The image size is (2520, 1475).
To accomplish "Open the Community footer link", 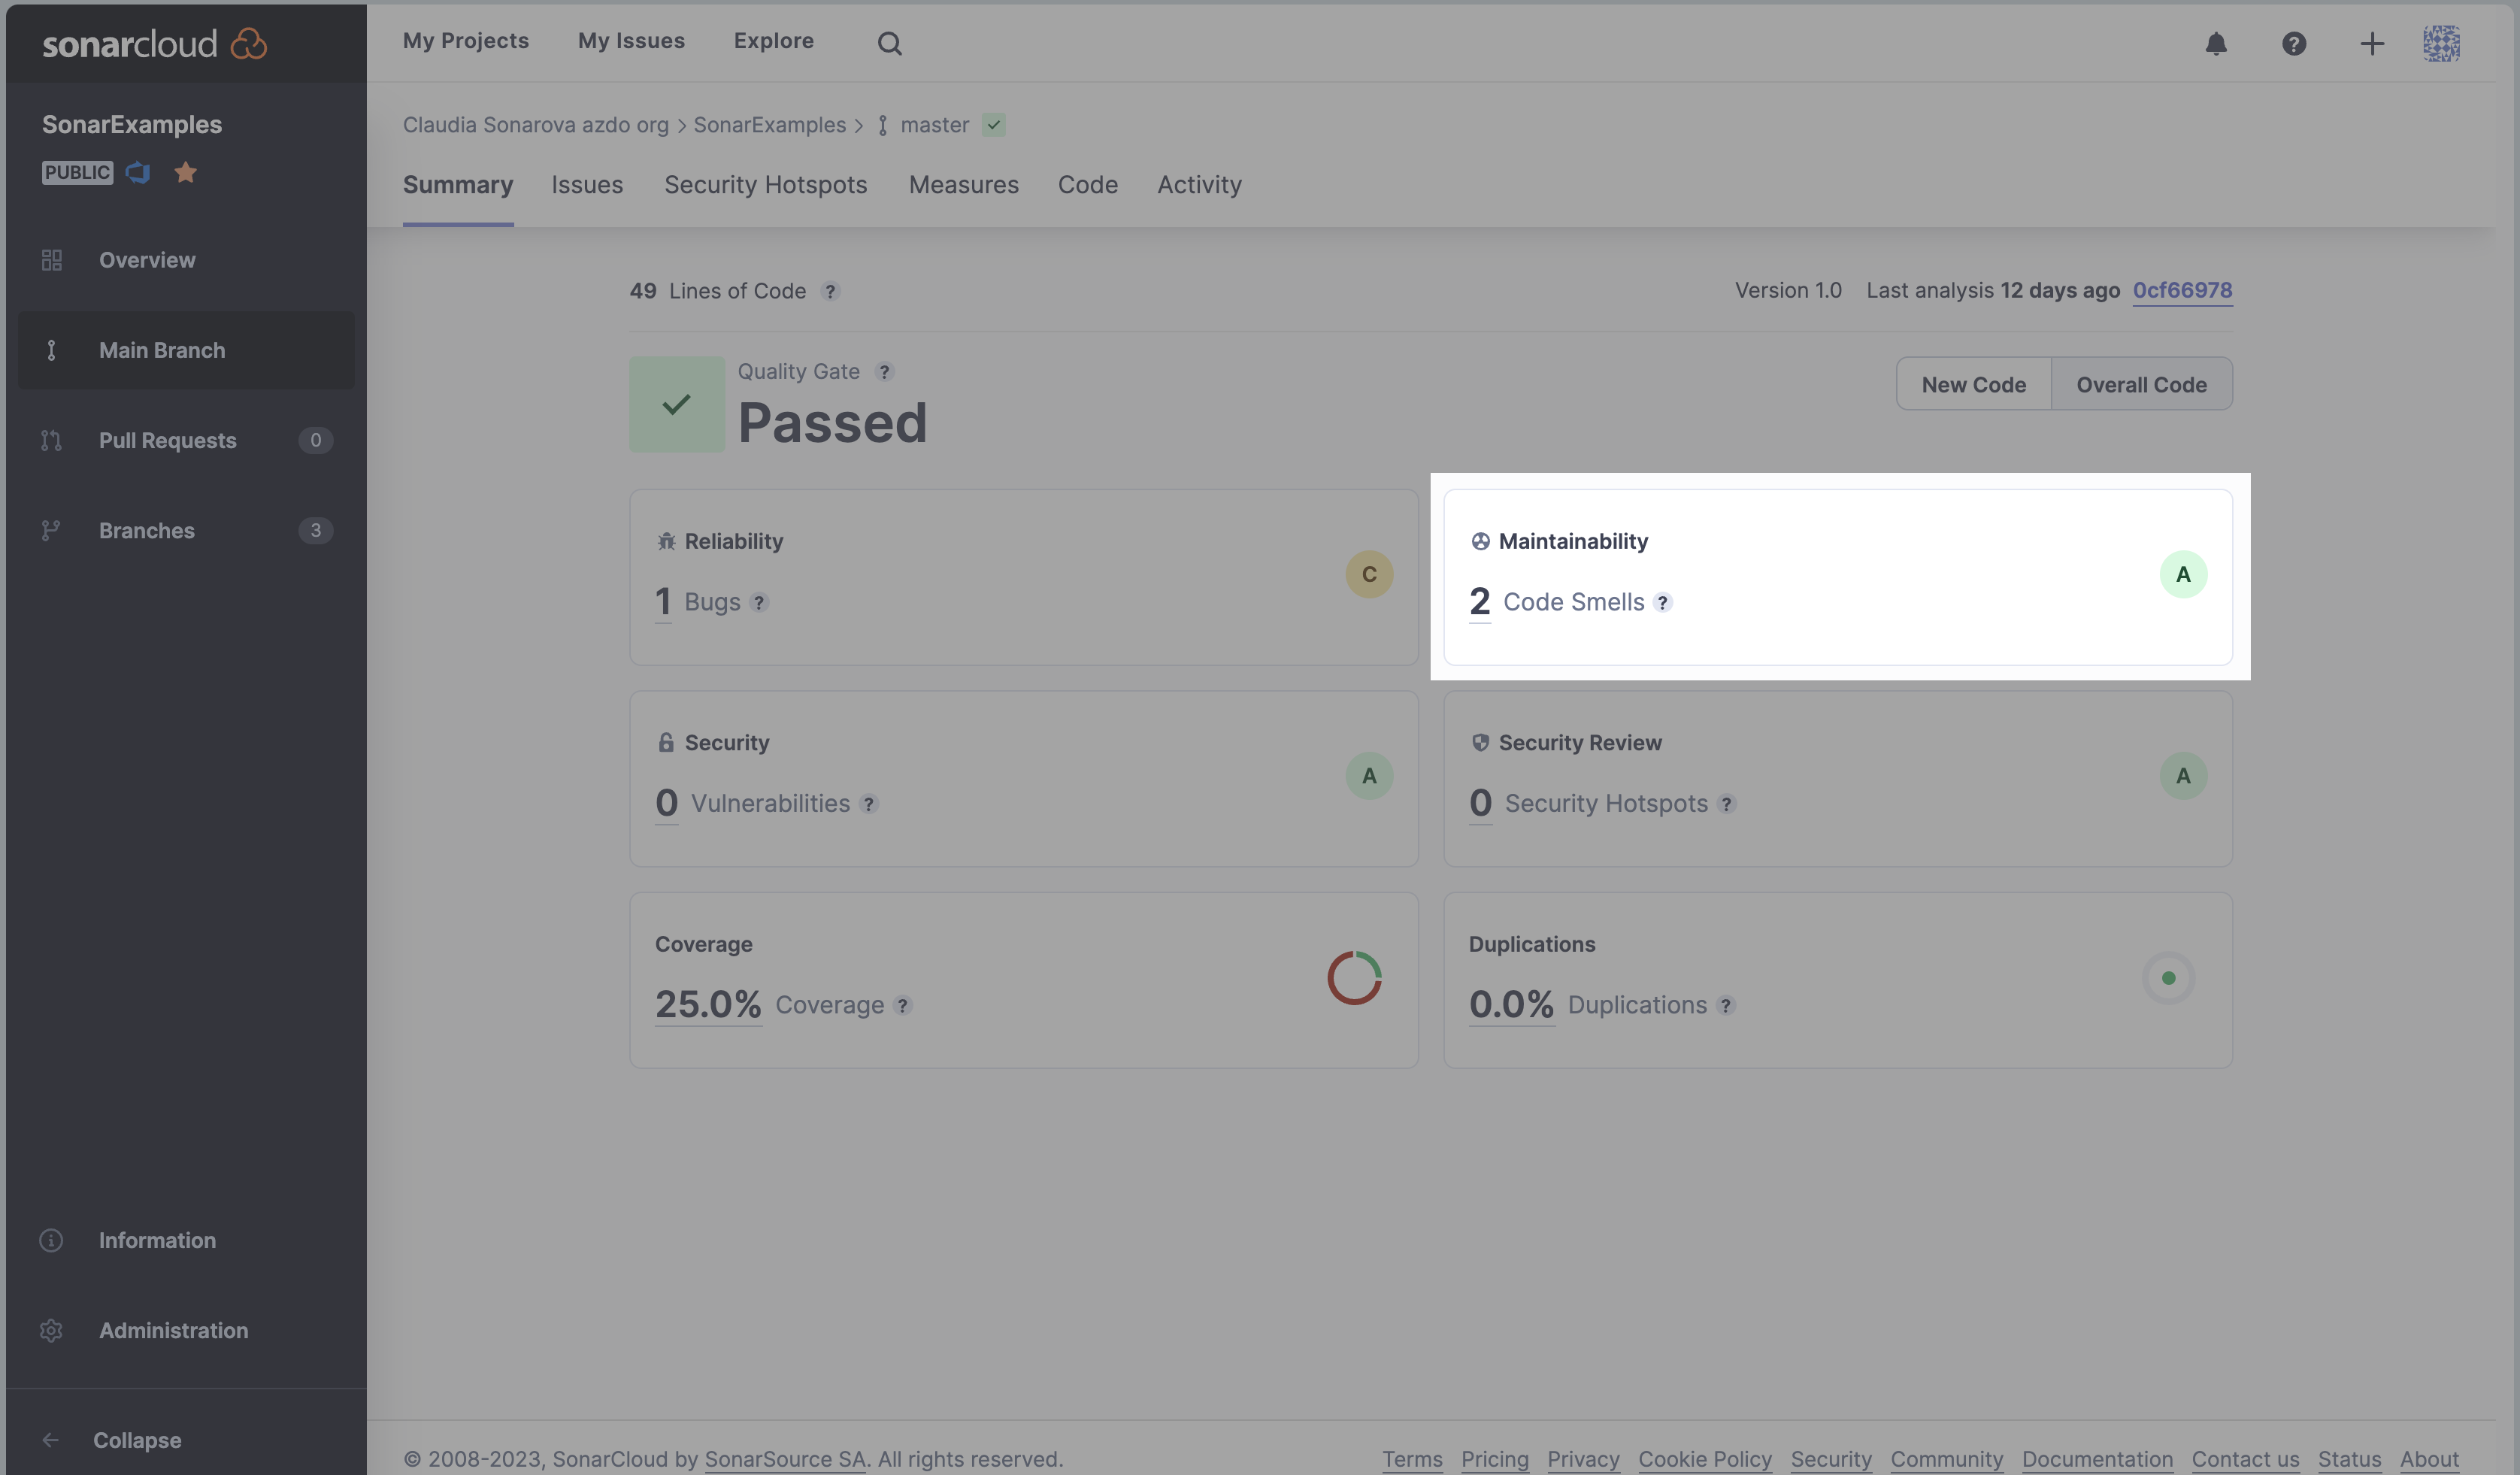I will click(x=1946, y=1459).
